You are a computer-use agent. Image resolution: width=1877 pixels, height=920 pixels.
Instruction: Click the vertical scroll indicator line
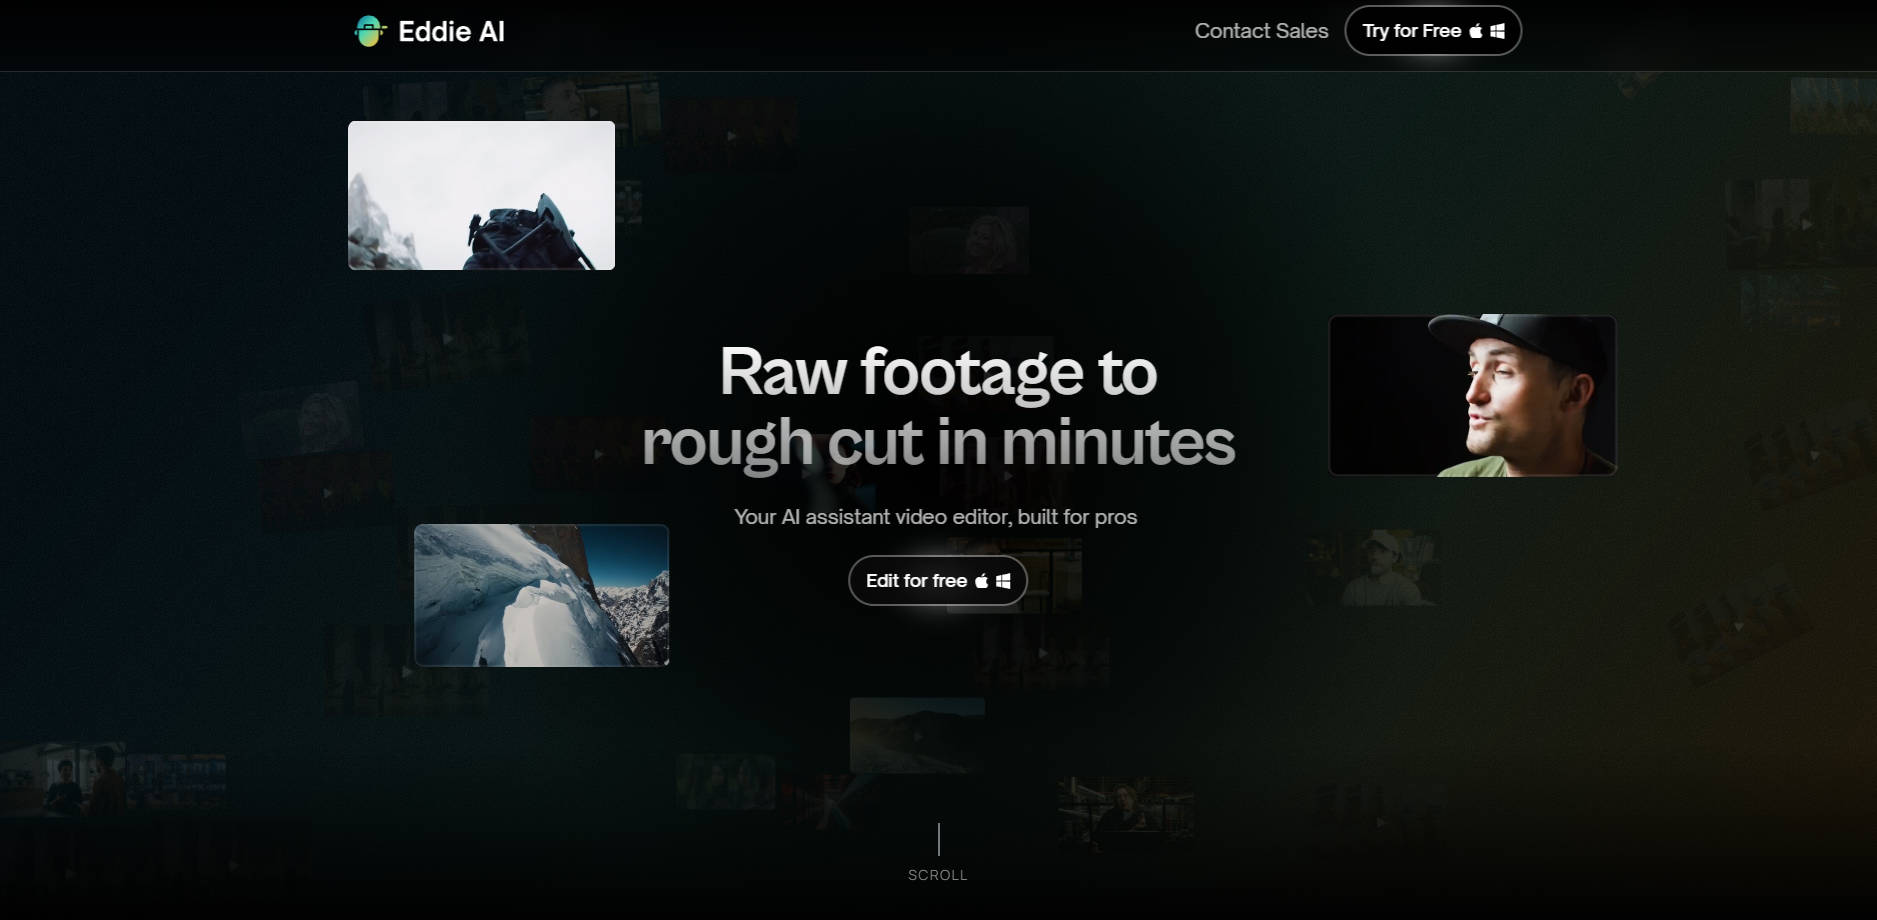coord(938,839)
